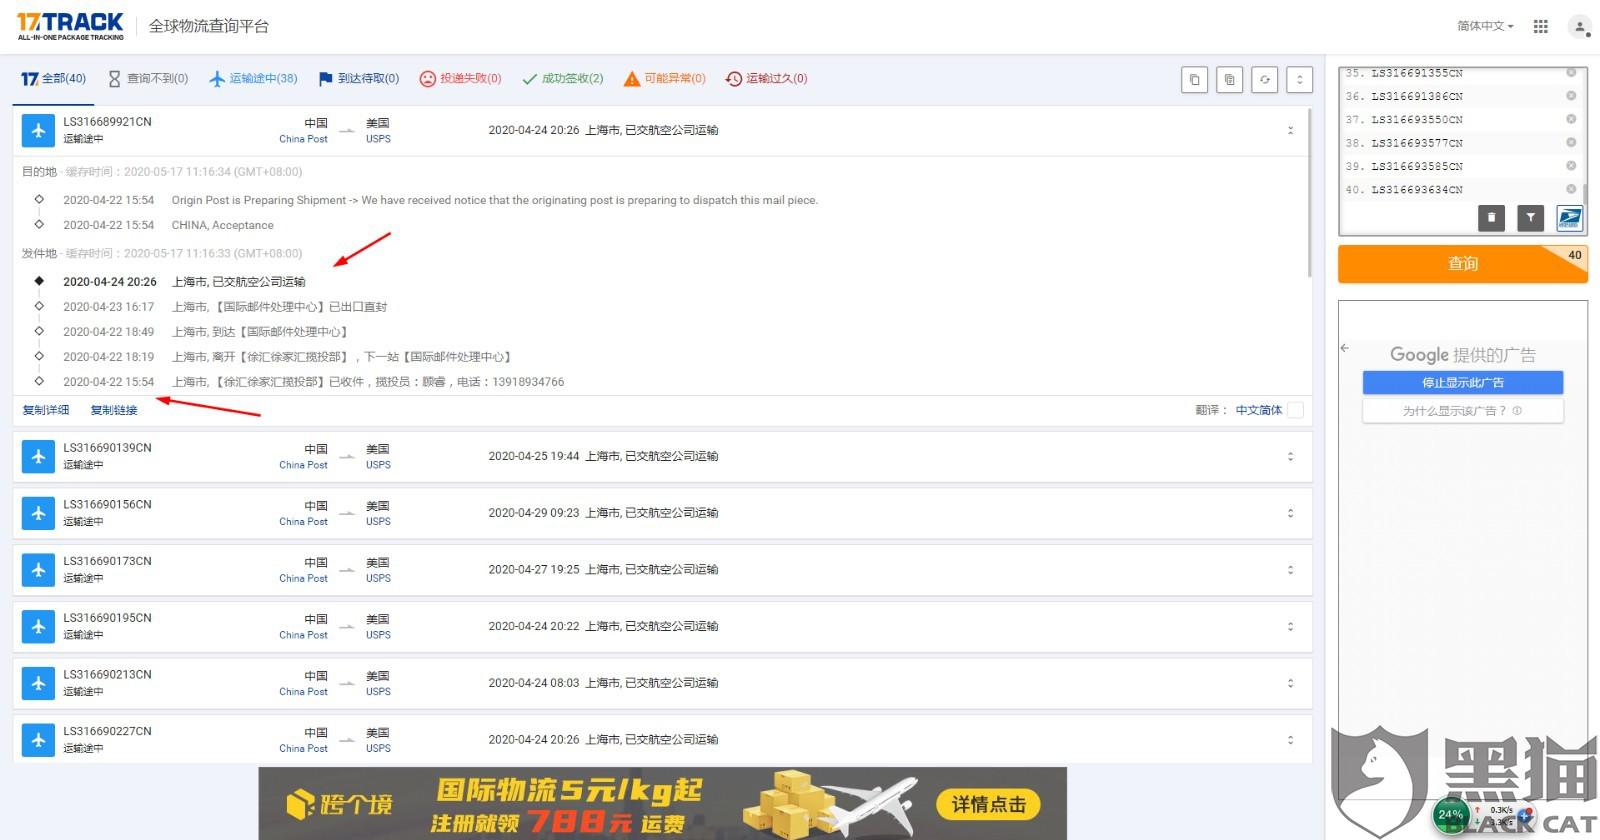Expand details for LS316690156CN row
The width and height of the screenshot is (1600, 840).
pyautogui.click(x=1290, y=513)
